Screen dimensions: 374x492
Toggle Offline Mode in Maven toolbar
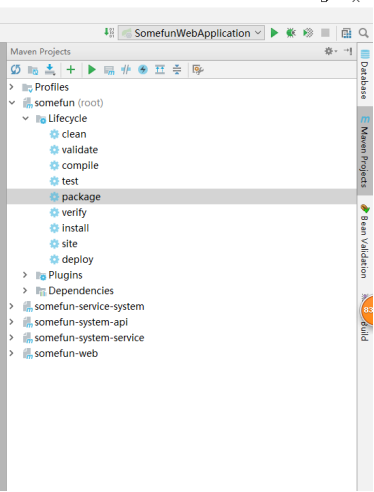tap(126, 70)
